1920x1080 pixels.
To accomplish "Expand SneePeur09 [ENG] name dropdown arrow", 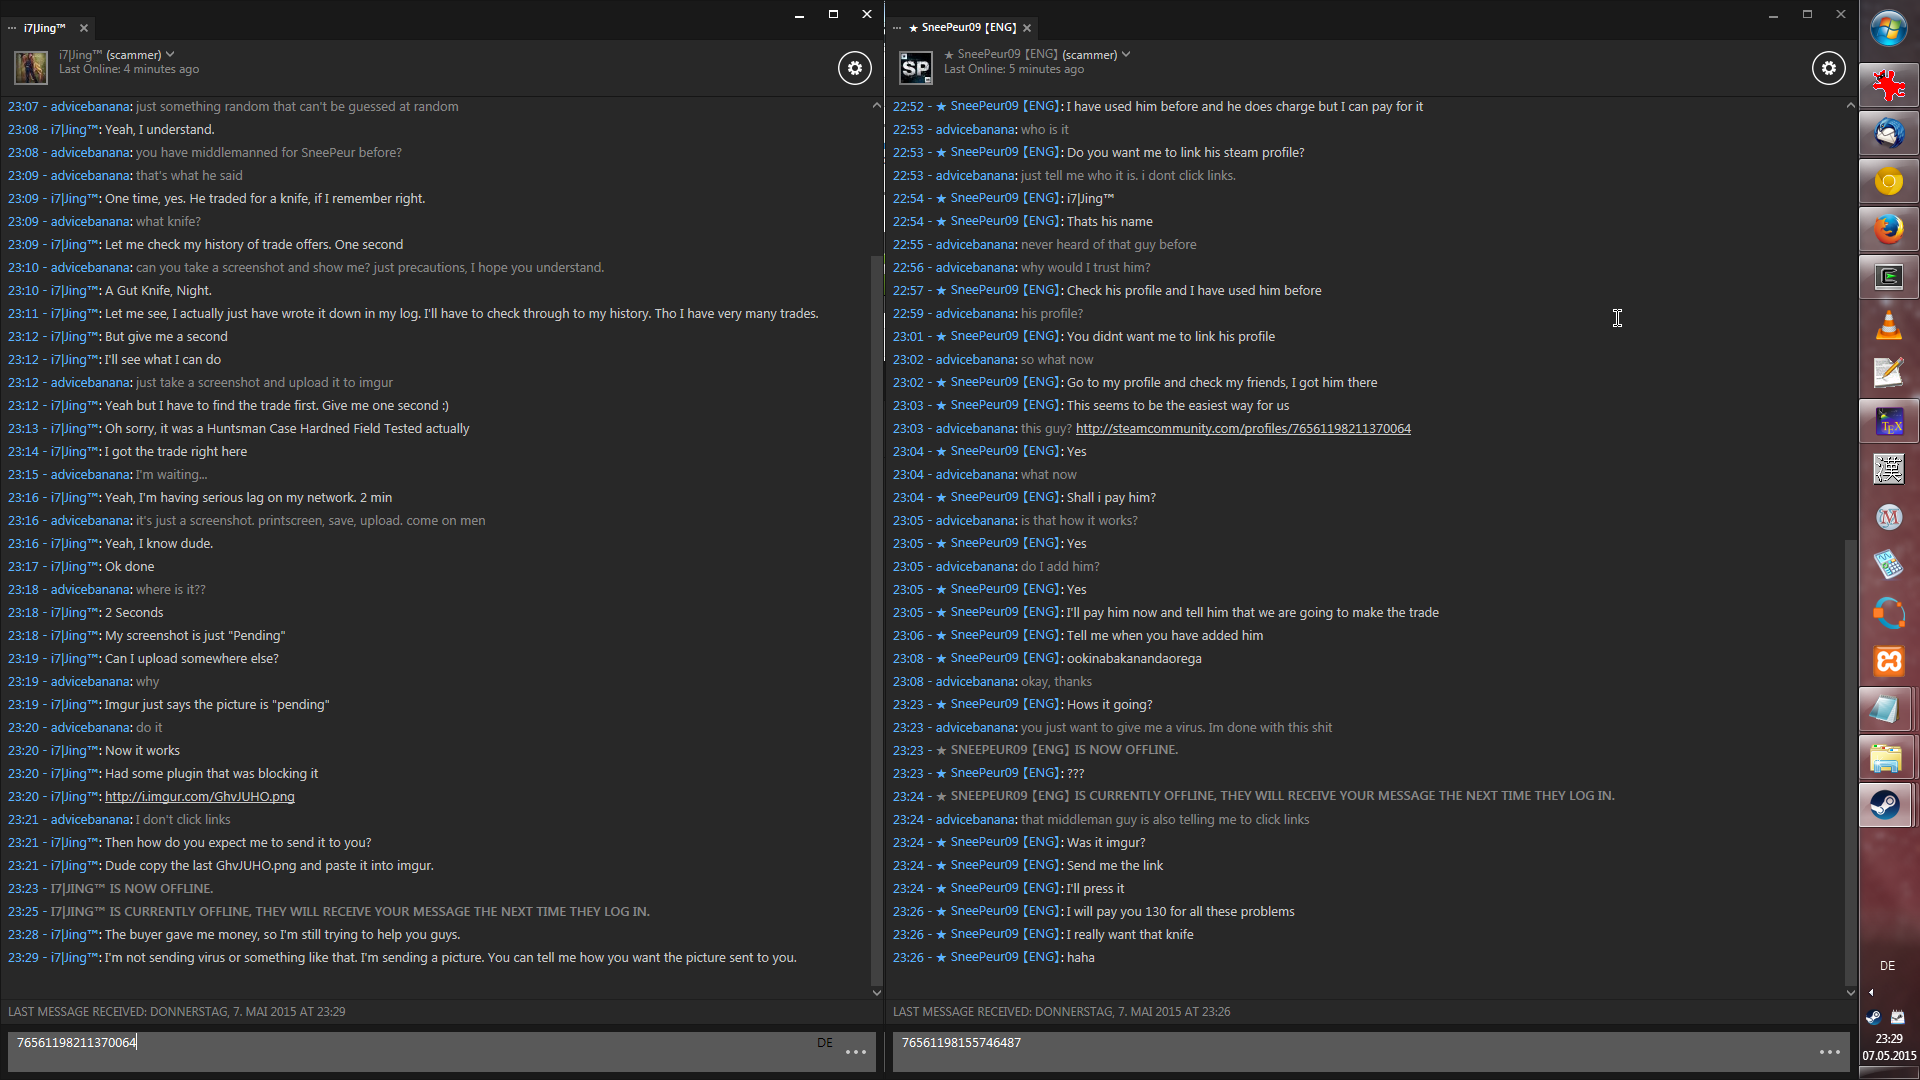I will tap(1126, 55).
